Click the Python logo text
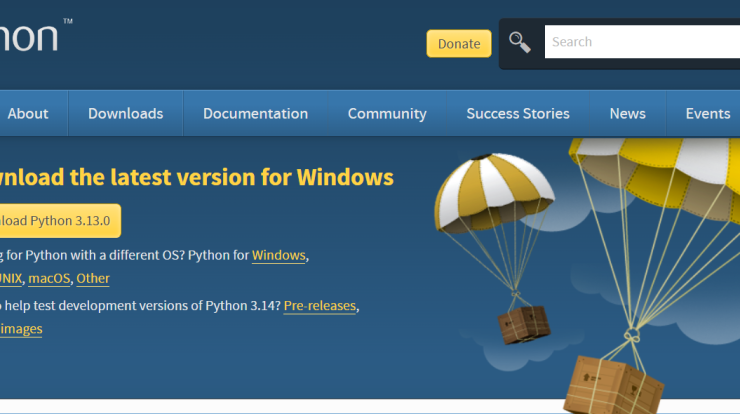This screenshot has width=740, height=414. (x=29, y=38)
